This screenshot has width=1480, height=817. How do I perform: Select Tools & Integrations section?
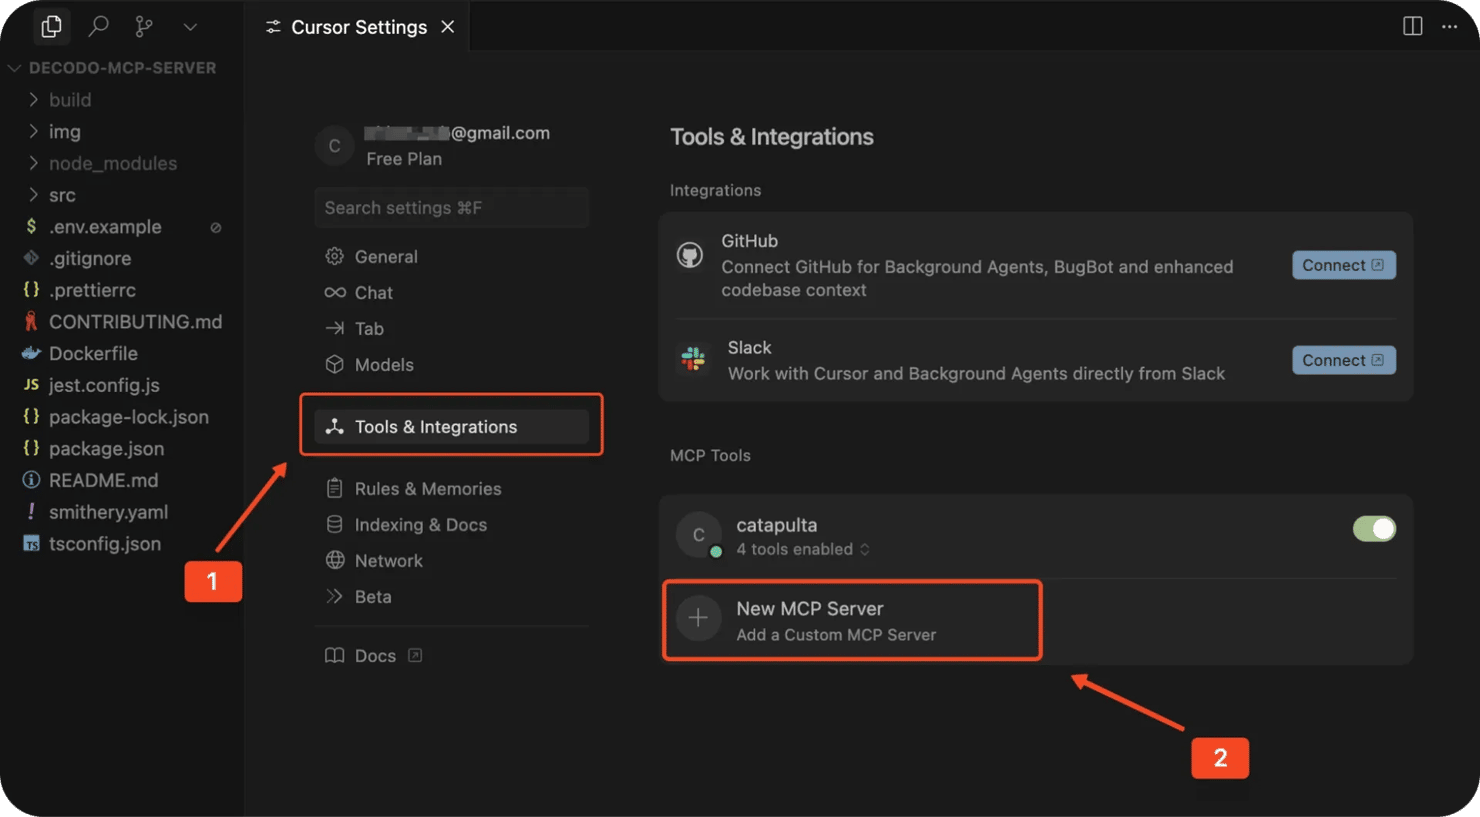click(x=452, y=427)
